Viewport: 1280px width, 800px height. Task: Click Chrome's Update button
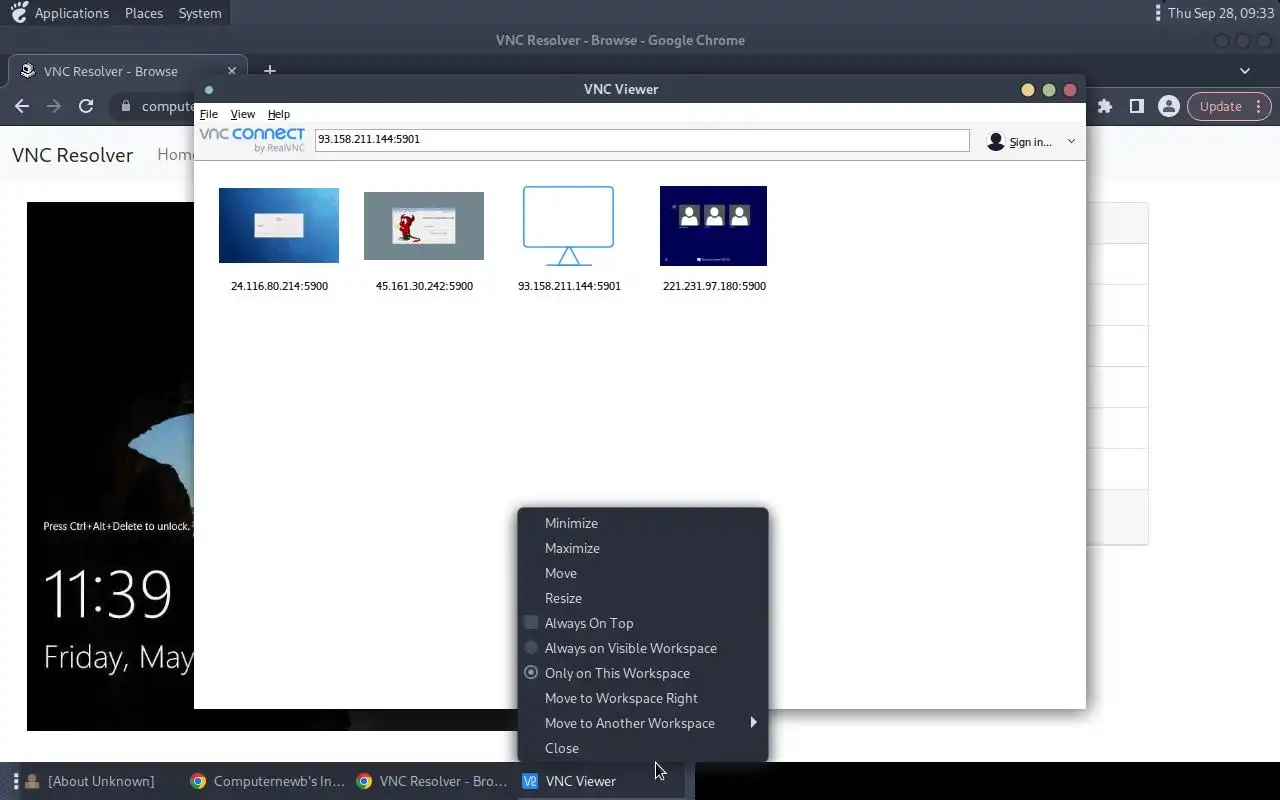(1229, 106)
